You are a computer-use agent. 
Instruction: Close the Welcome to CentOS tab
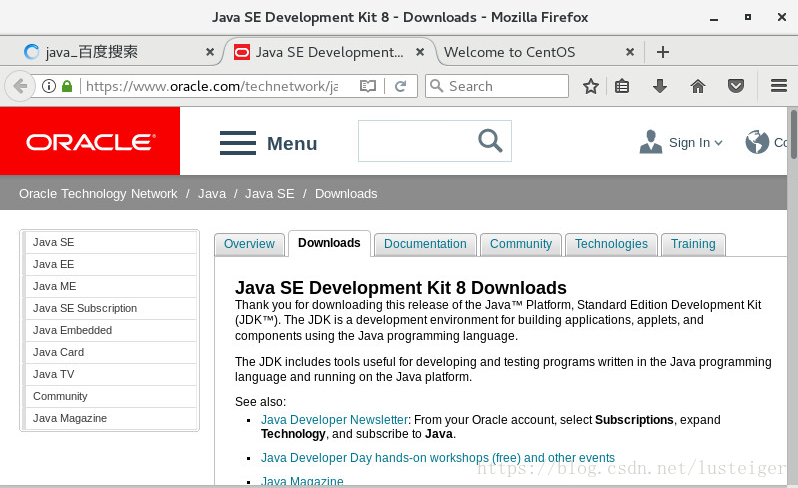[630, 52]
